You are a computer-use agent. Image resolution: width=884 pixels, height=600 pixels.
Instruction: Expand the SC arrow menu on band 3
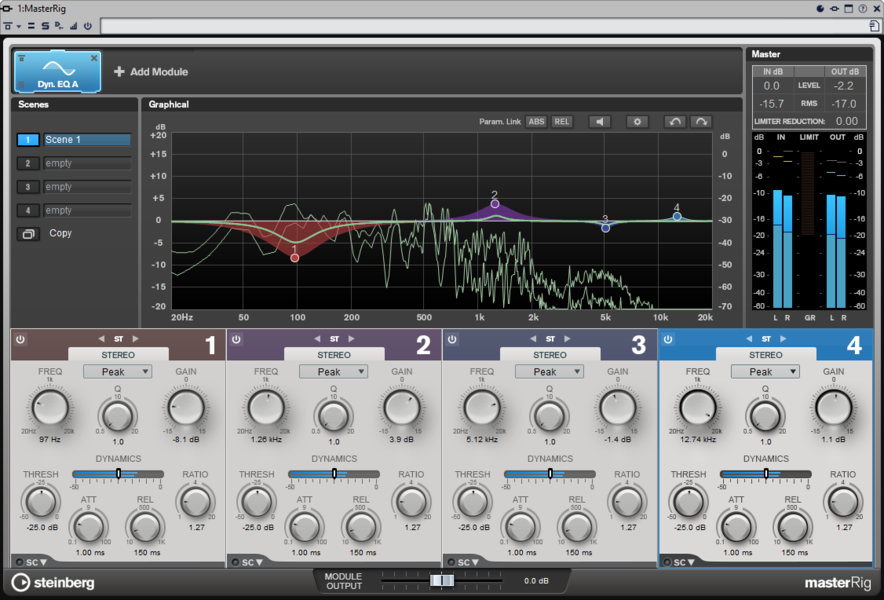pyautogui.click(x=475, y=562)
